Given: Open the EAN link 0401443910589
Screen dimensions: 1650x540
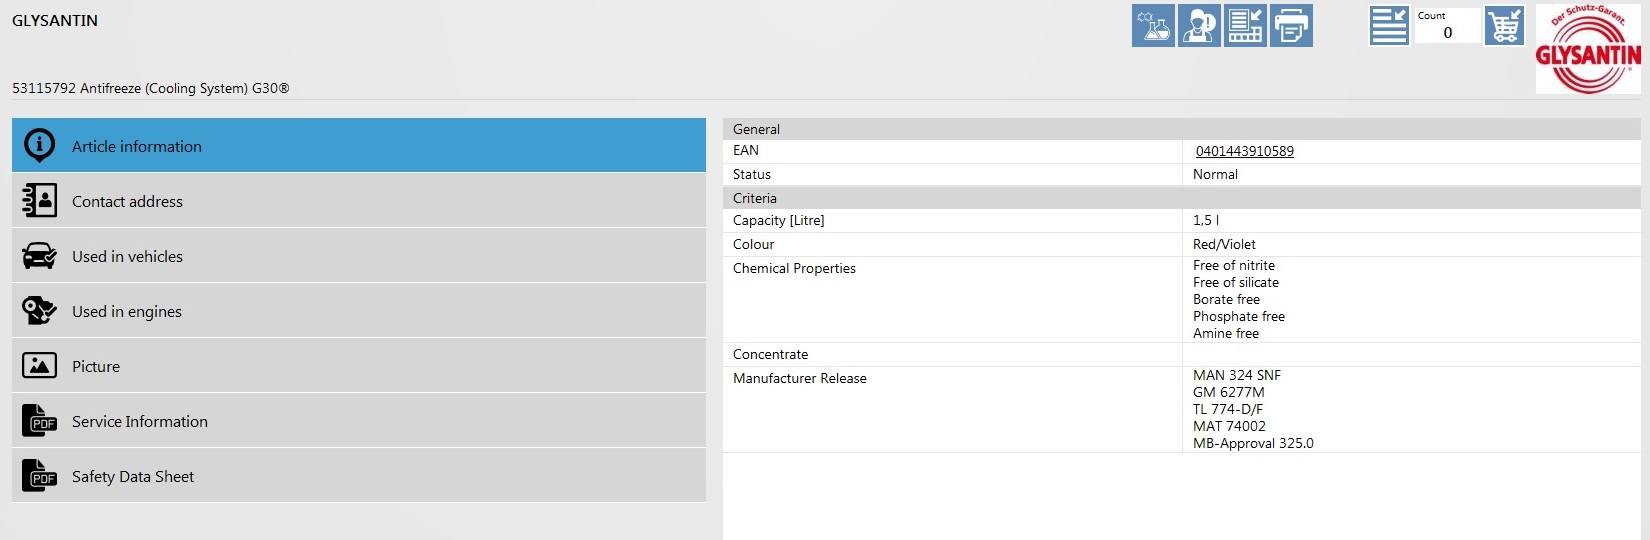Looking at the screenshot, I should [x=1245, y=151].
